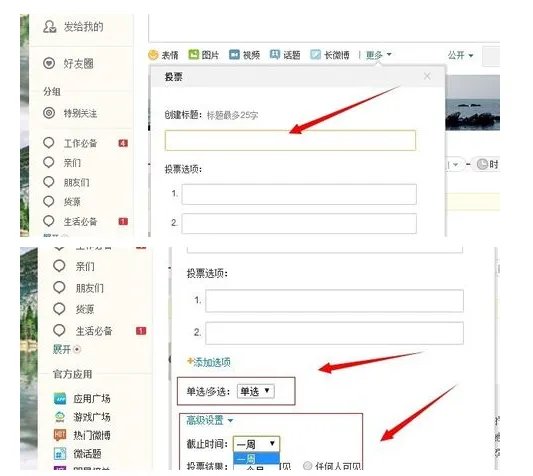Select 生活必备 group in the lower screenshot
This screenshot has width=533, height=476.
pos(83,330)
